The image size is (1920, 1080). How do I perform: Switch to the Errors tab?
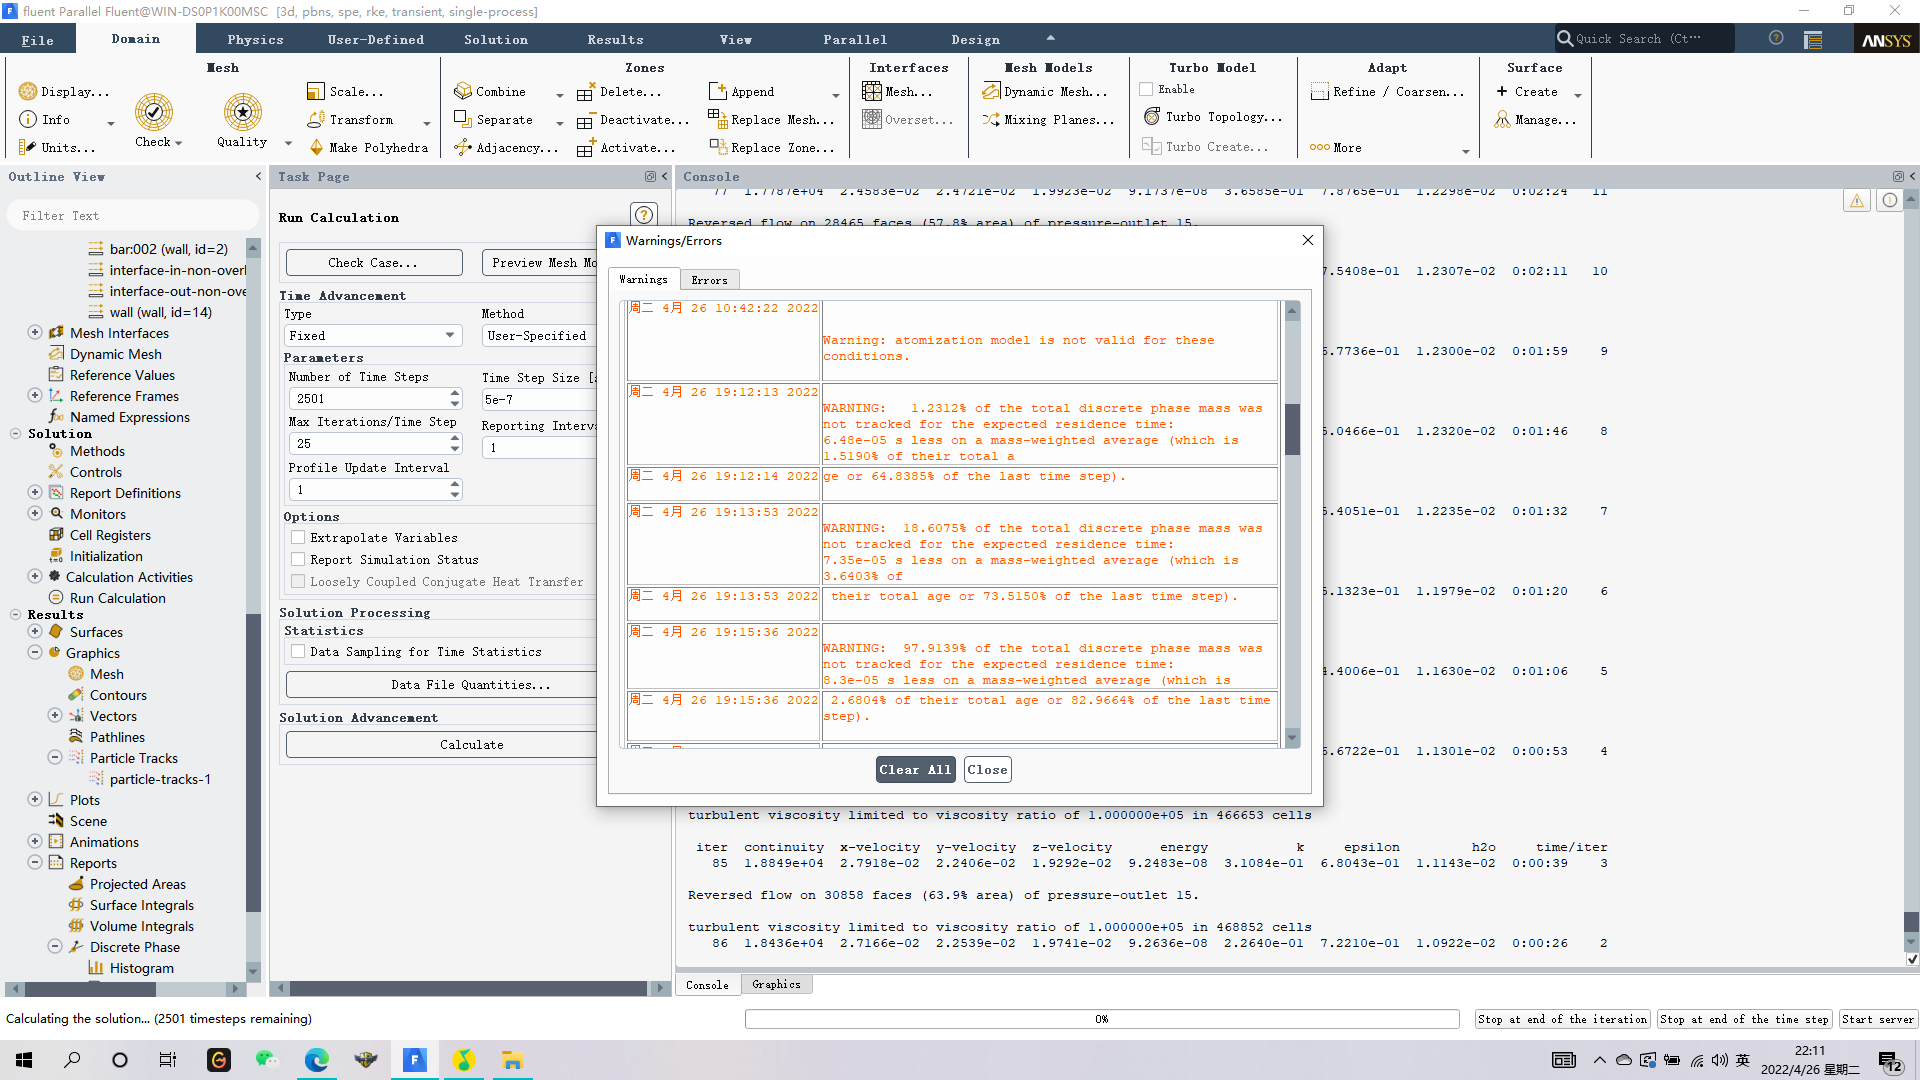click(x=709, y=280)
